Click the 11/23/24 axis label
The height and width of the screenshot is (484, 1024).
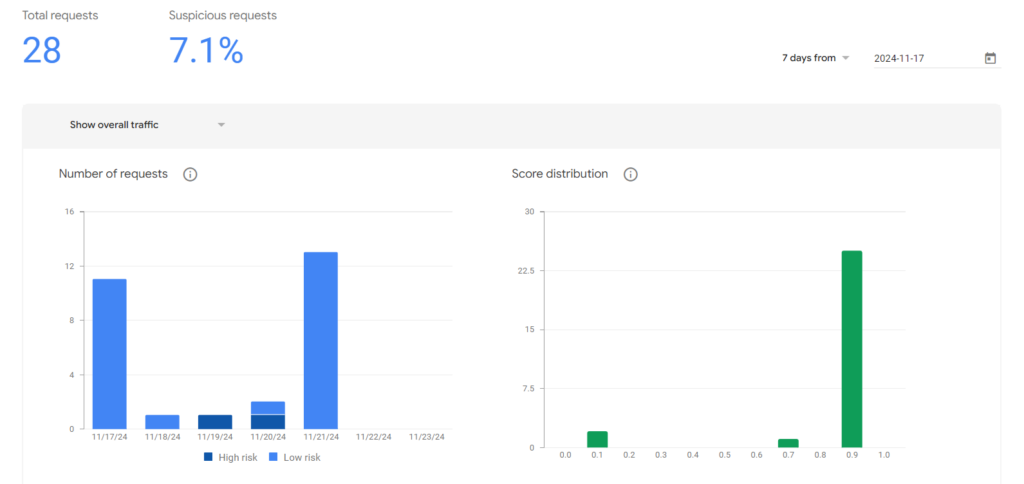tap(426, 437)
